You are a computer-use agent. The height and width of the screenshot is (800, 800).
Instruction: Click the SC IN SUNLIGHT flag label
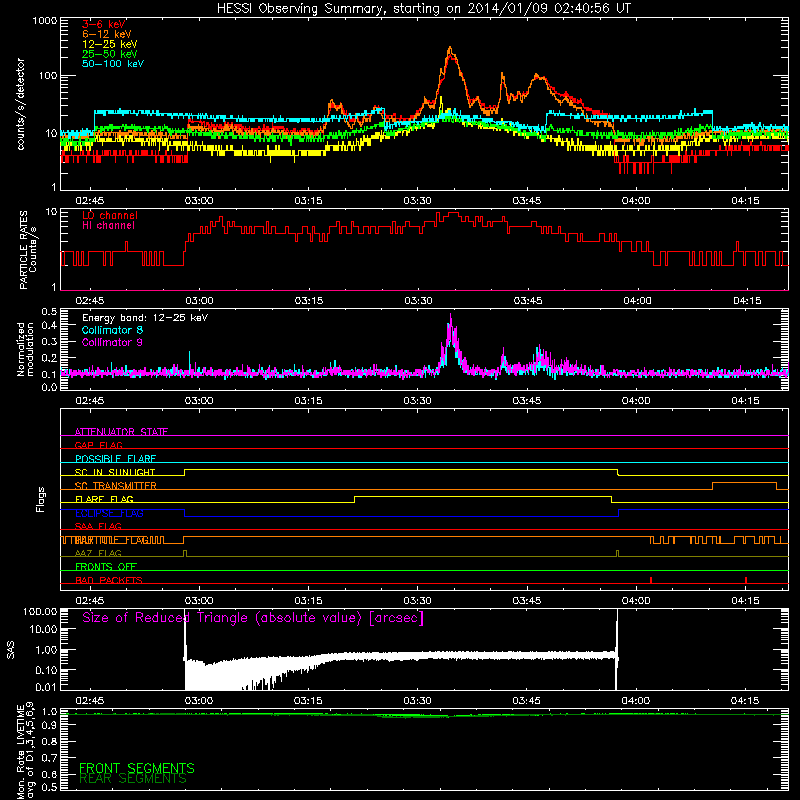click(115, 472)
